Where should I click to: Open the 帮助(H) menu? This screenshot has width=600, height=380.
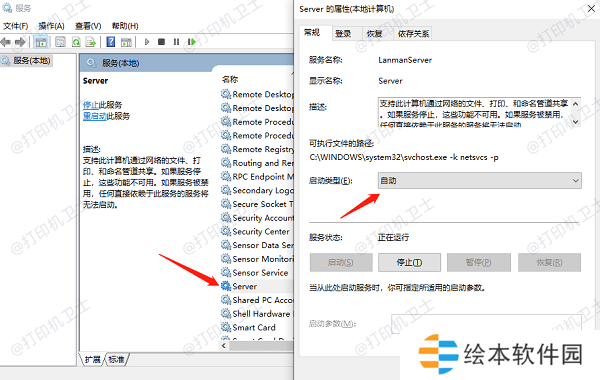tap(125, 26)
